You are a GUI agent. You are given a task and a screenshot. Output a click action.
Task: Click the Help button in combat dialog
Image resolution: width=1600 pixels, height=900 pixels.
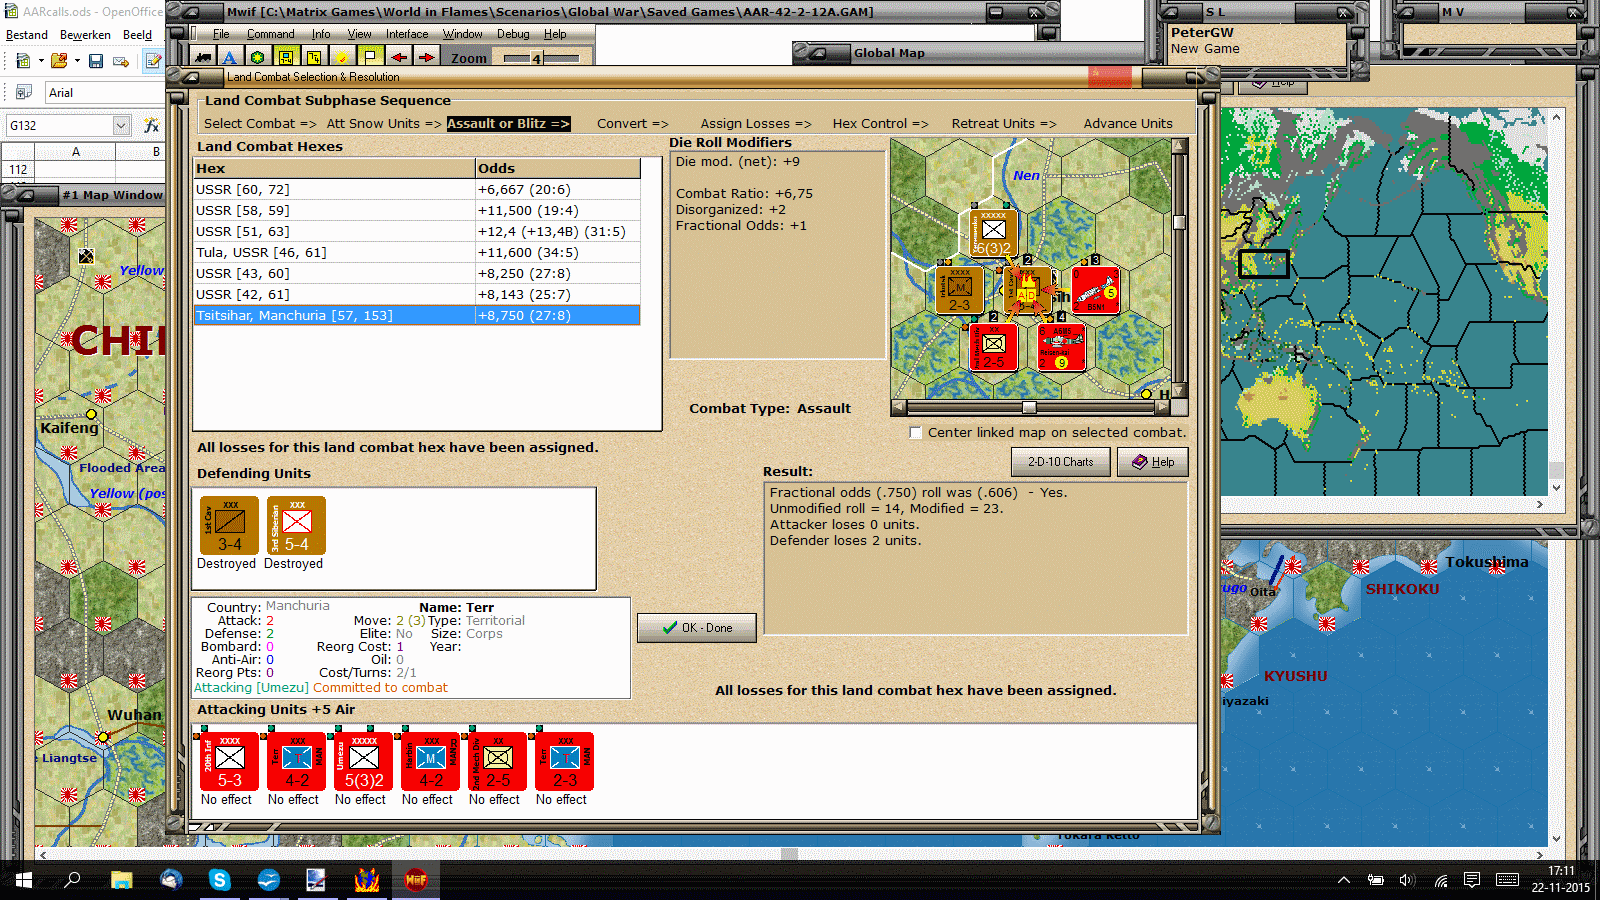1152,462
